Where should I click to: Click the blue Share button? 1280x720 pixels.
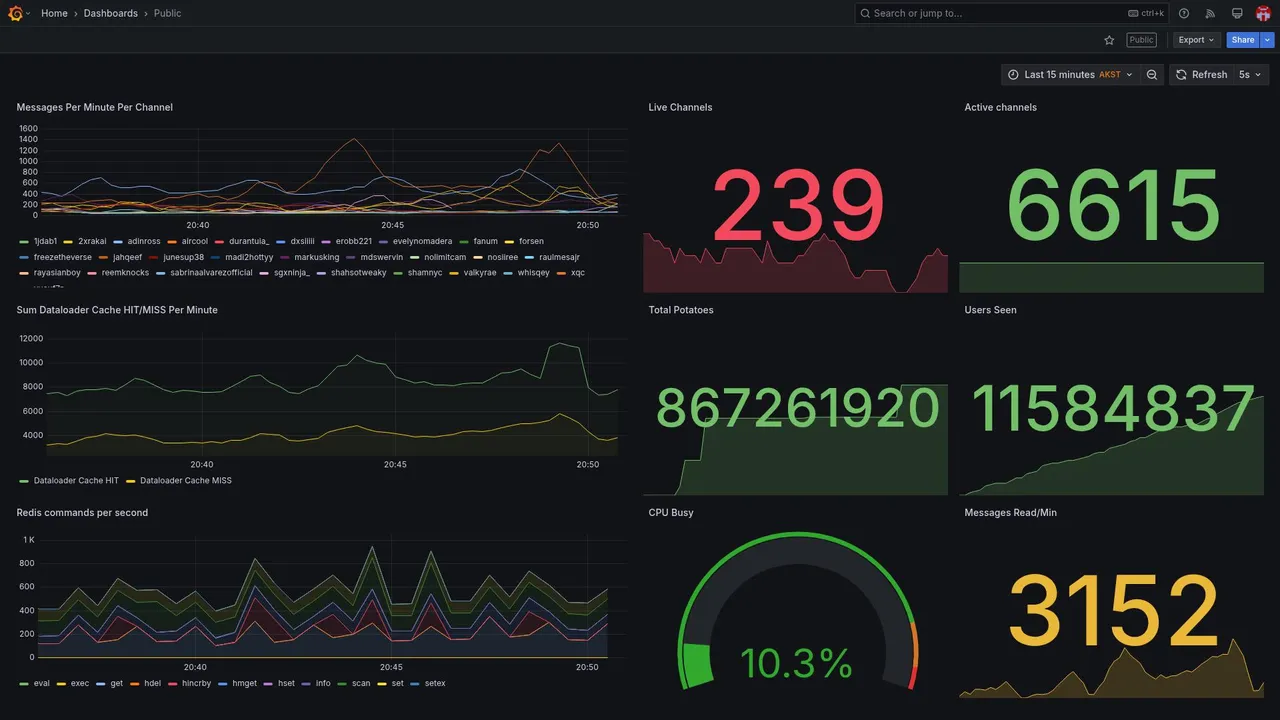coord(1243,40)
